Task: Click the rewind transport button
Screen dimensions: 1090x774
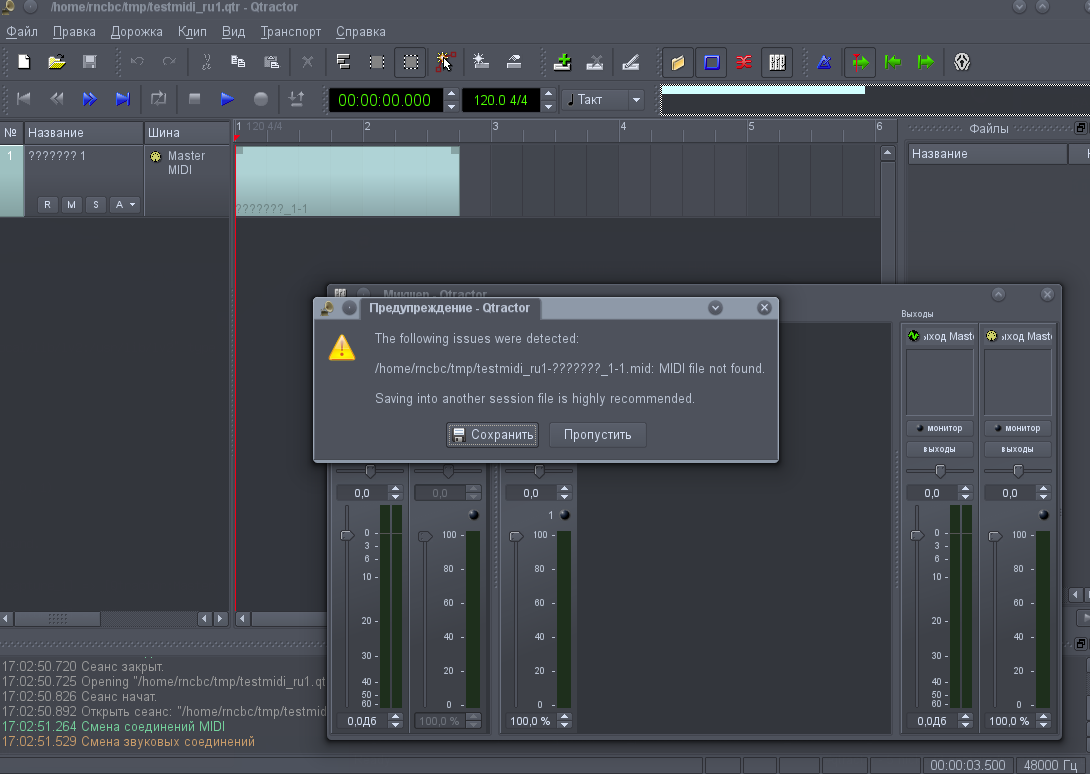Action: coord(56,99)
